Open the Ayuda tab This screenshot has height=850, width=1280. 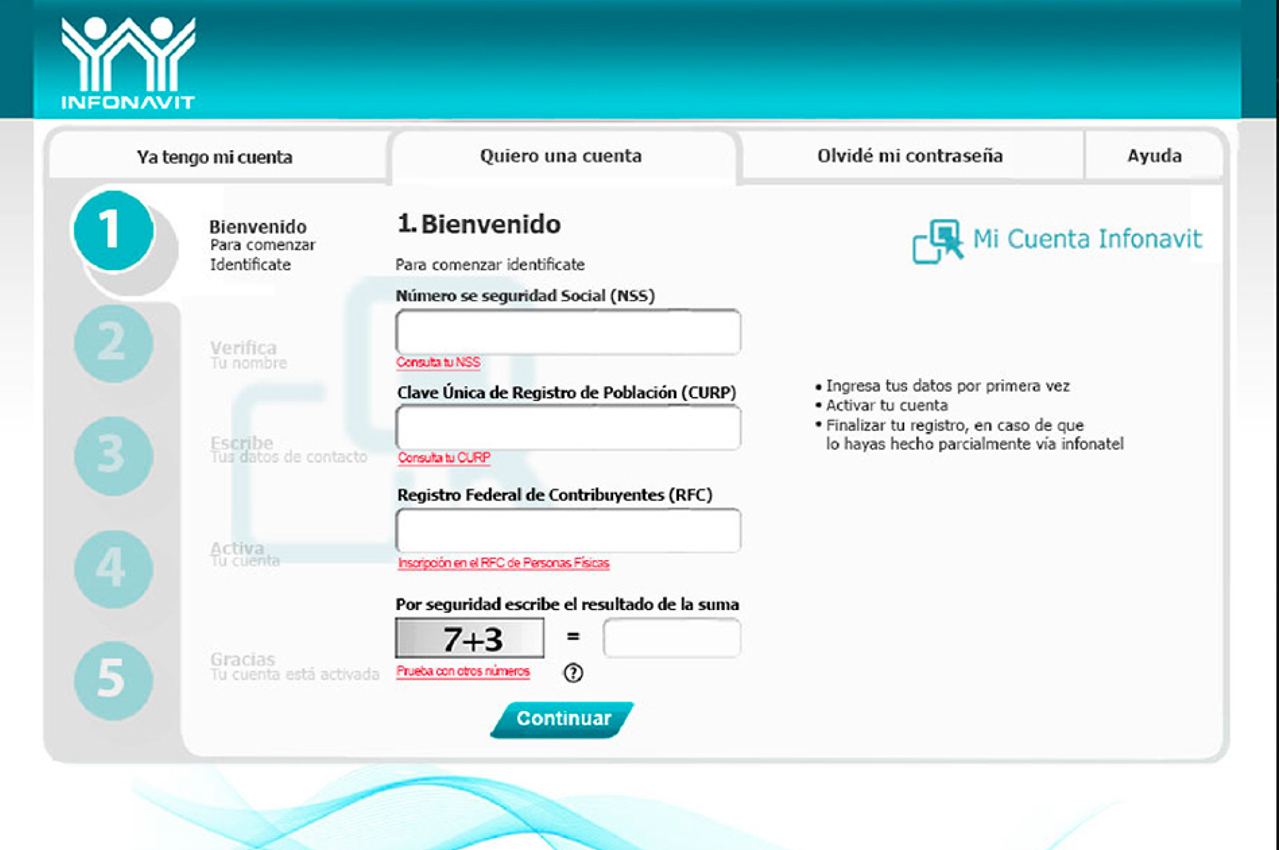1154,156
